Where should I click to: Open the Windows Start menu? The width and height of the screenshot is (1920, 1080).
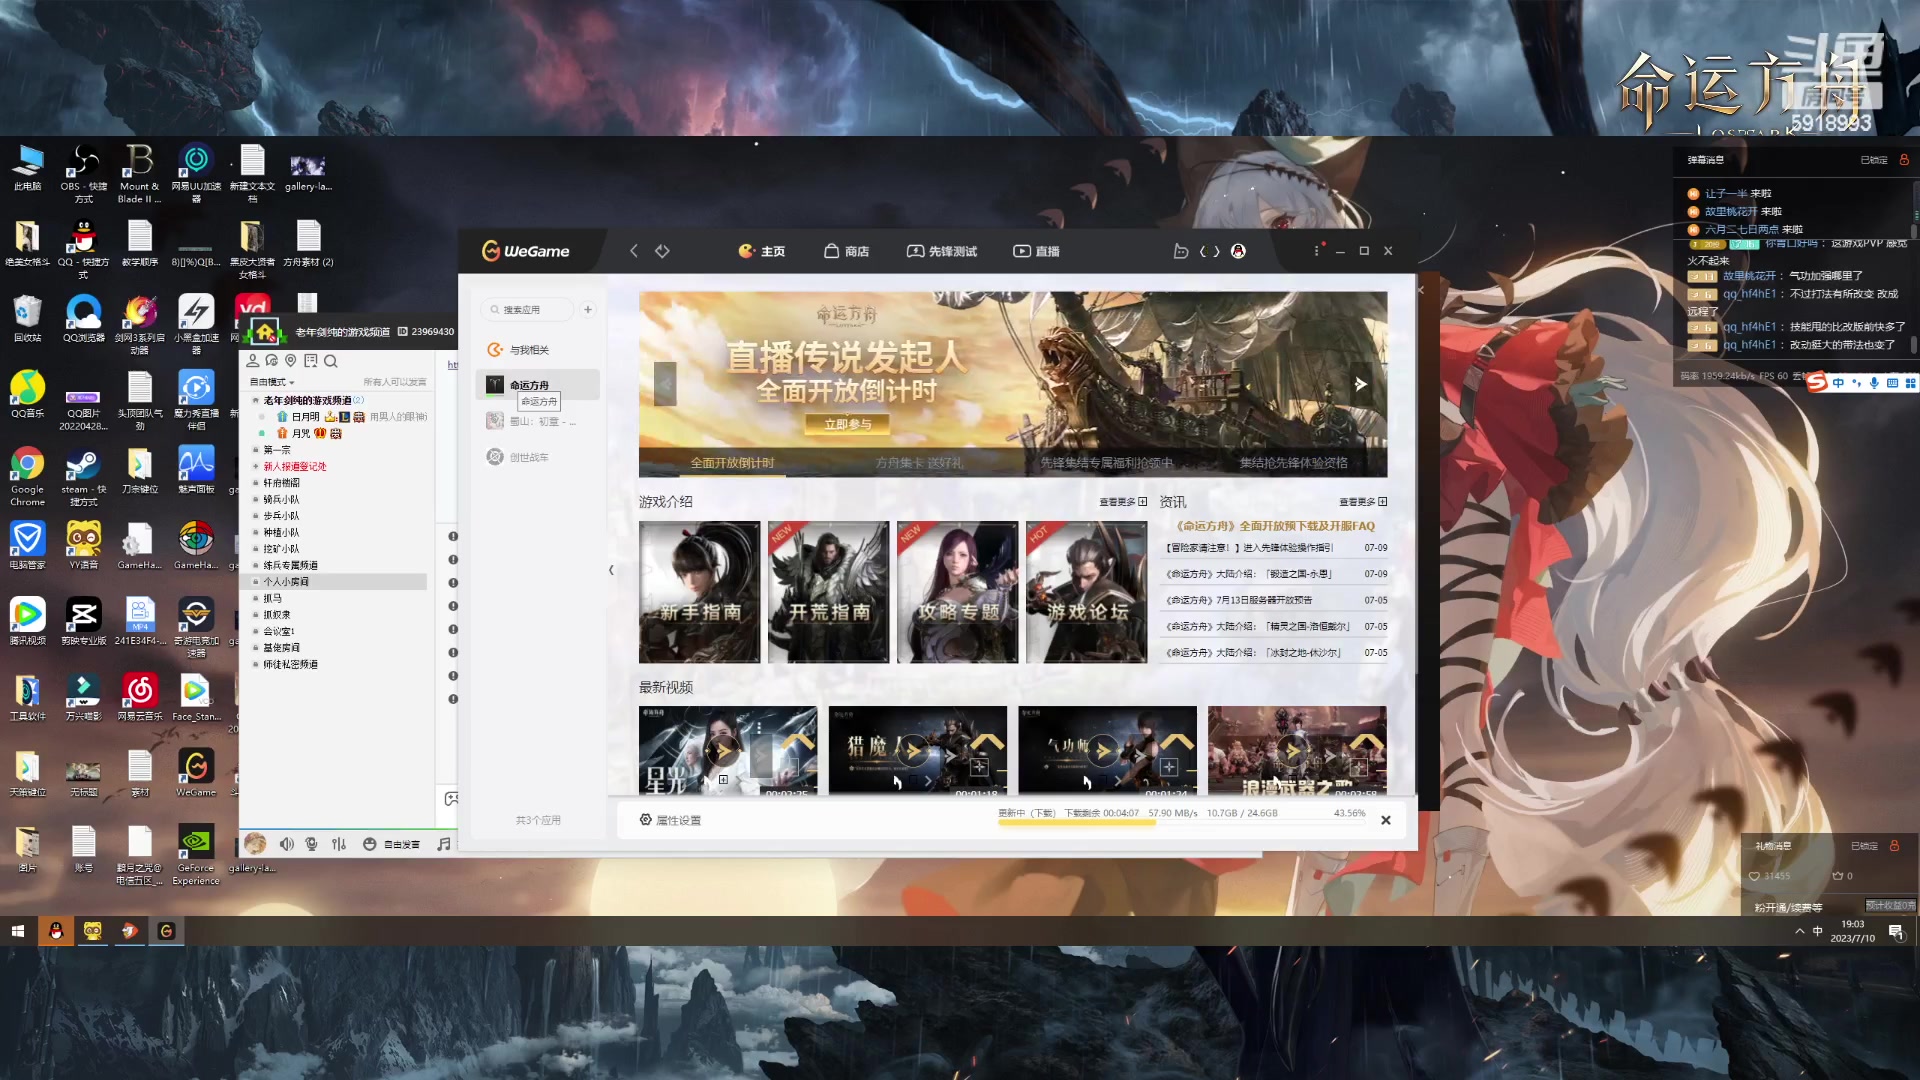click(x=17, y=931)
